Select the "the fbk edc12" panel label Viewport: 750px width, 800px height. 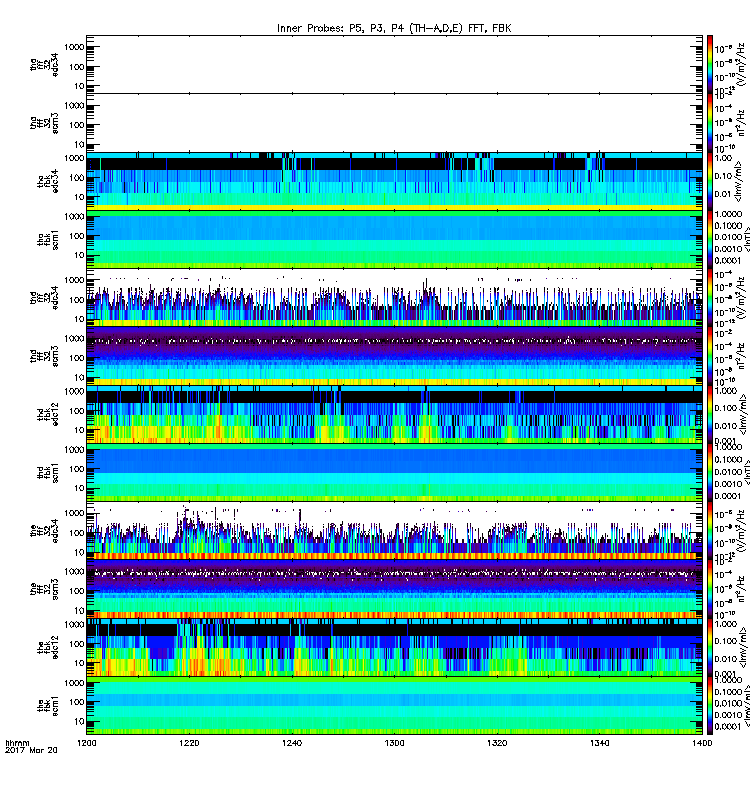coord(48,647)
